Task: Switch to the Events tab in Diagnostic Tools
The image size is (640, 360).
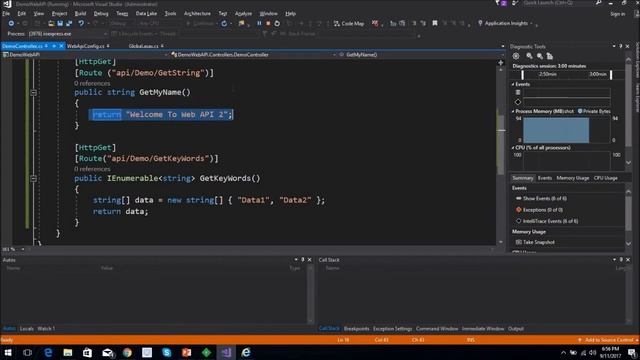Action: click(x=544, y=178)
